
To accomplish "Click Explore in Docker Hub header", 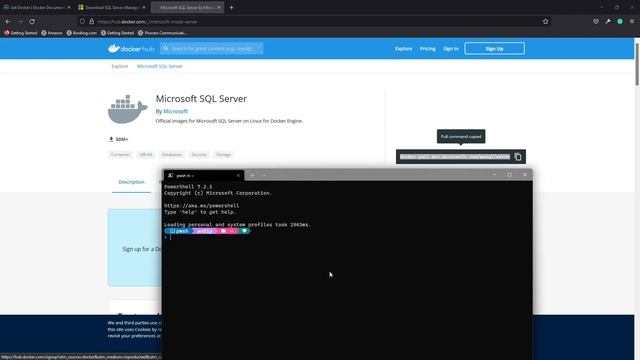I will point(403,49).
